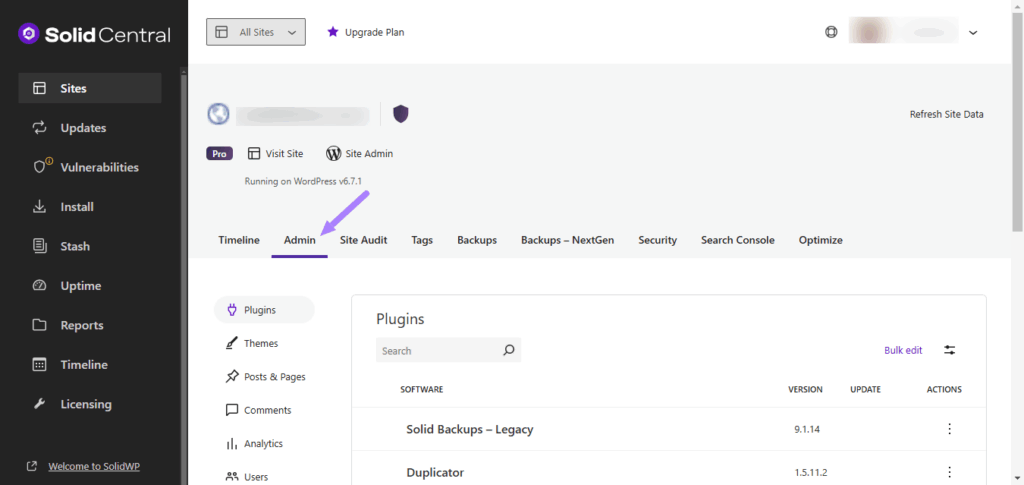Screen dimensions: 1024x485
Task: Click the site globe avatar icon
Action: click(219, 114)
